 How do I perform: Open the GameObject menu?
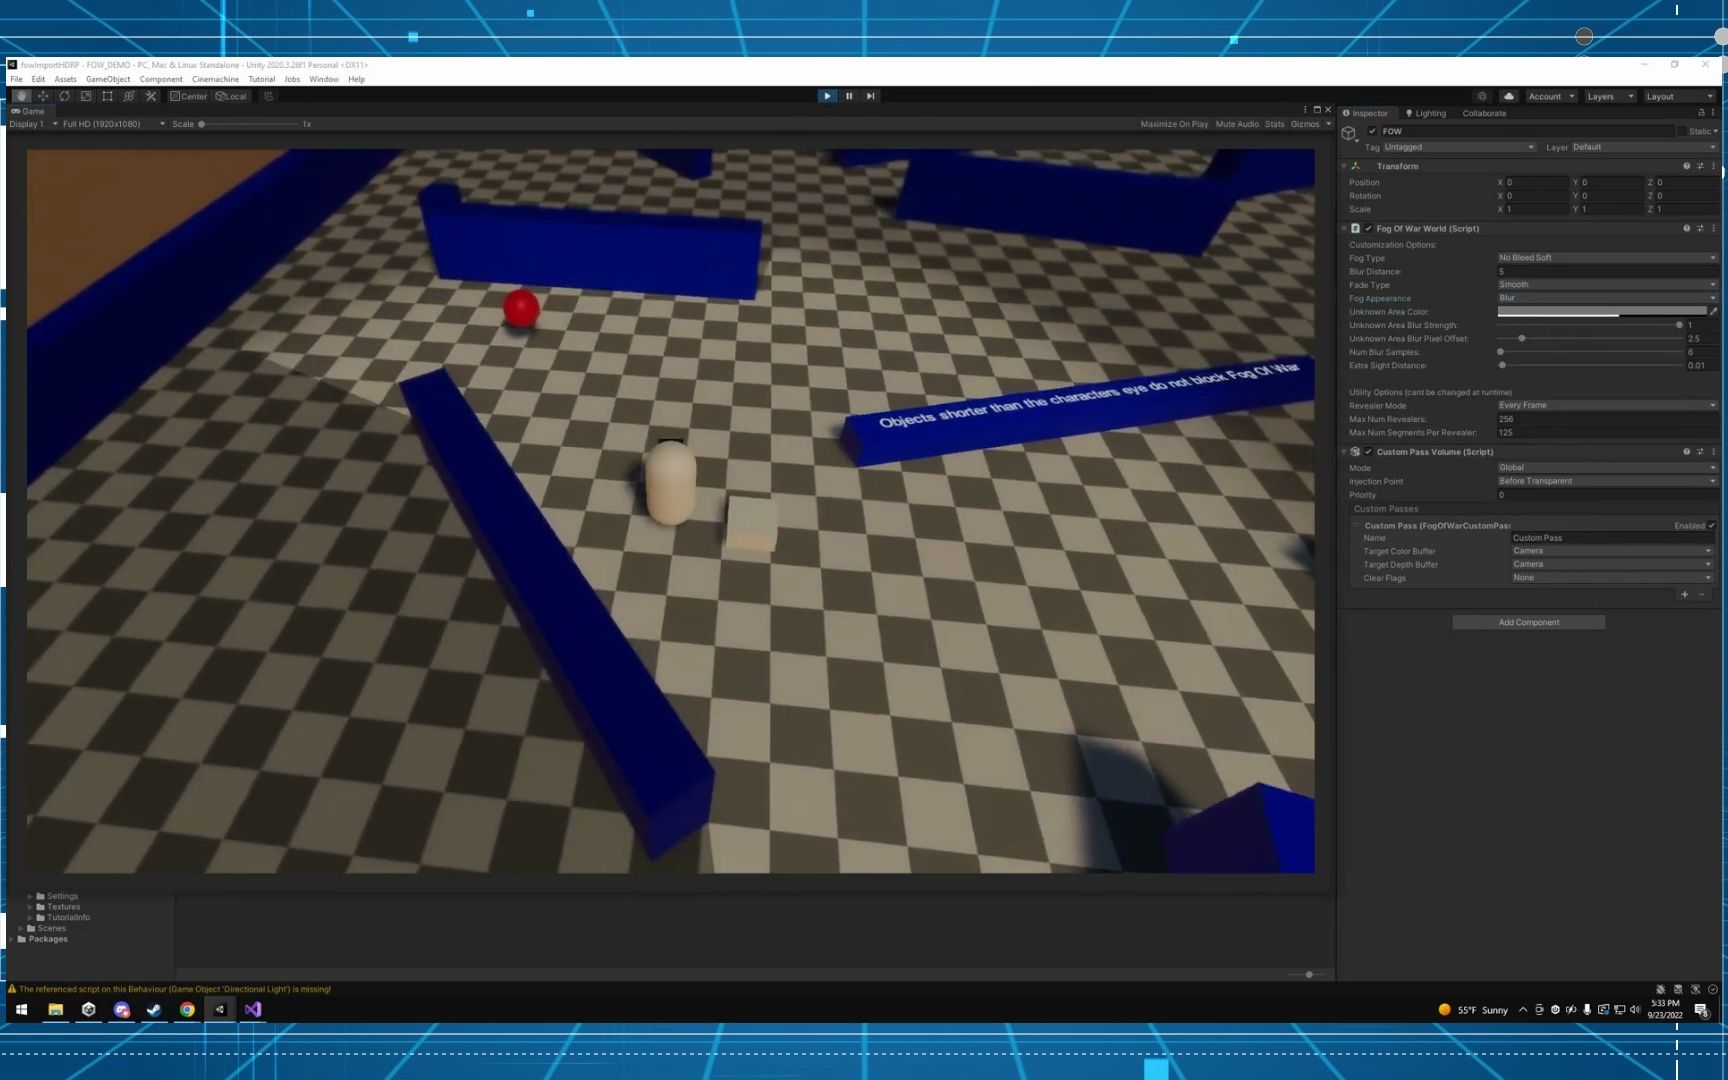[x=106, y=79]
